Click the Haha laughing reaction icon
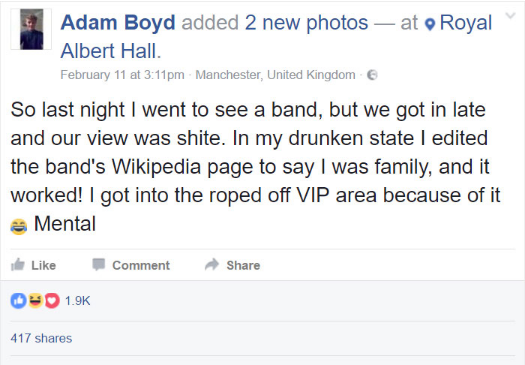 35,300
